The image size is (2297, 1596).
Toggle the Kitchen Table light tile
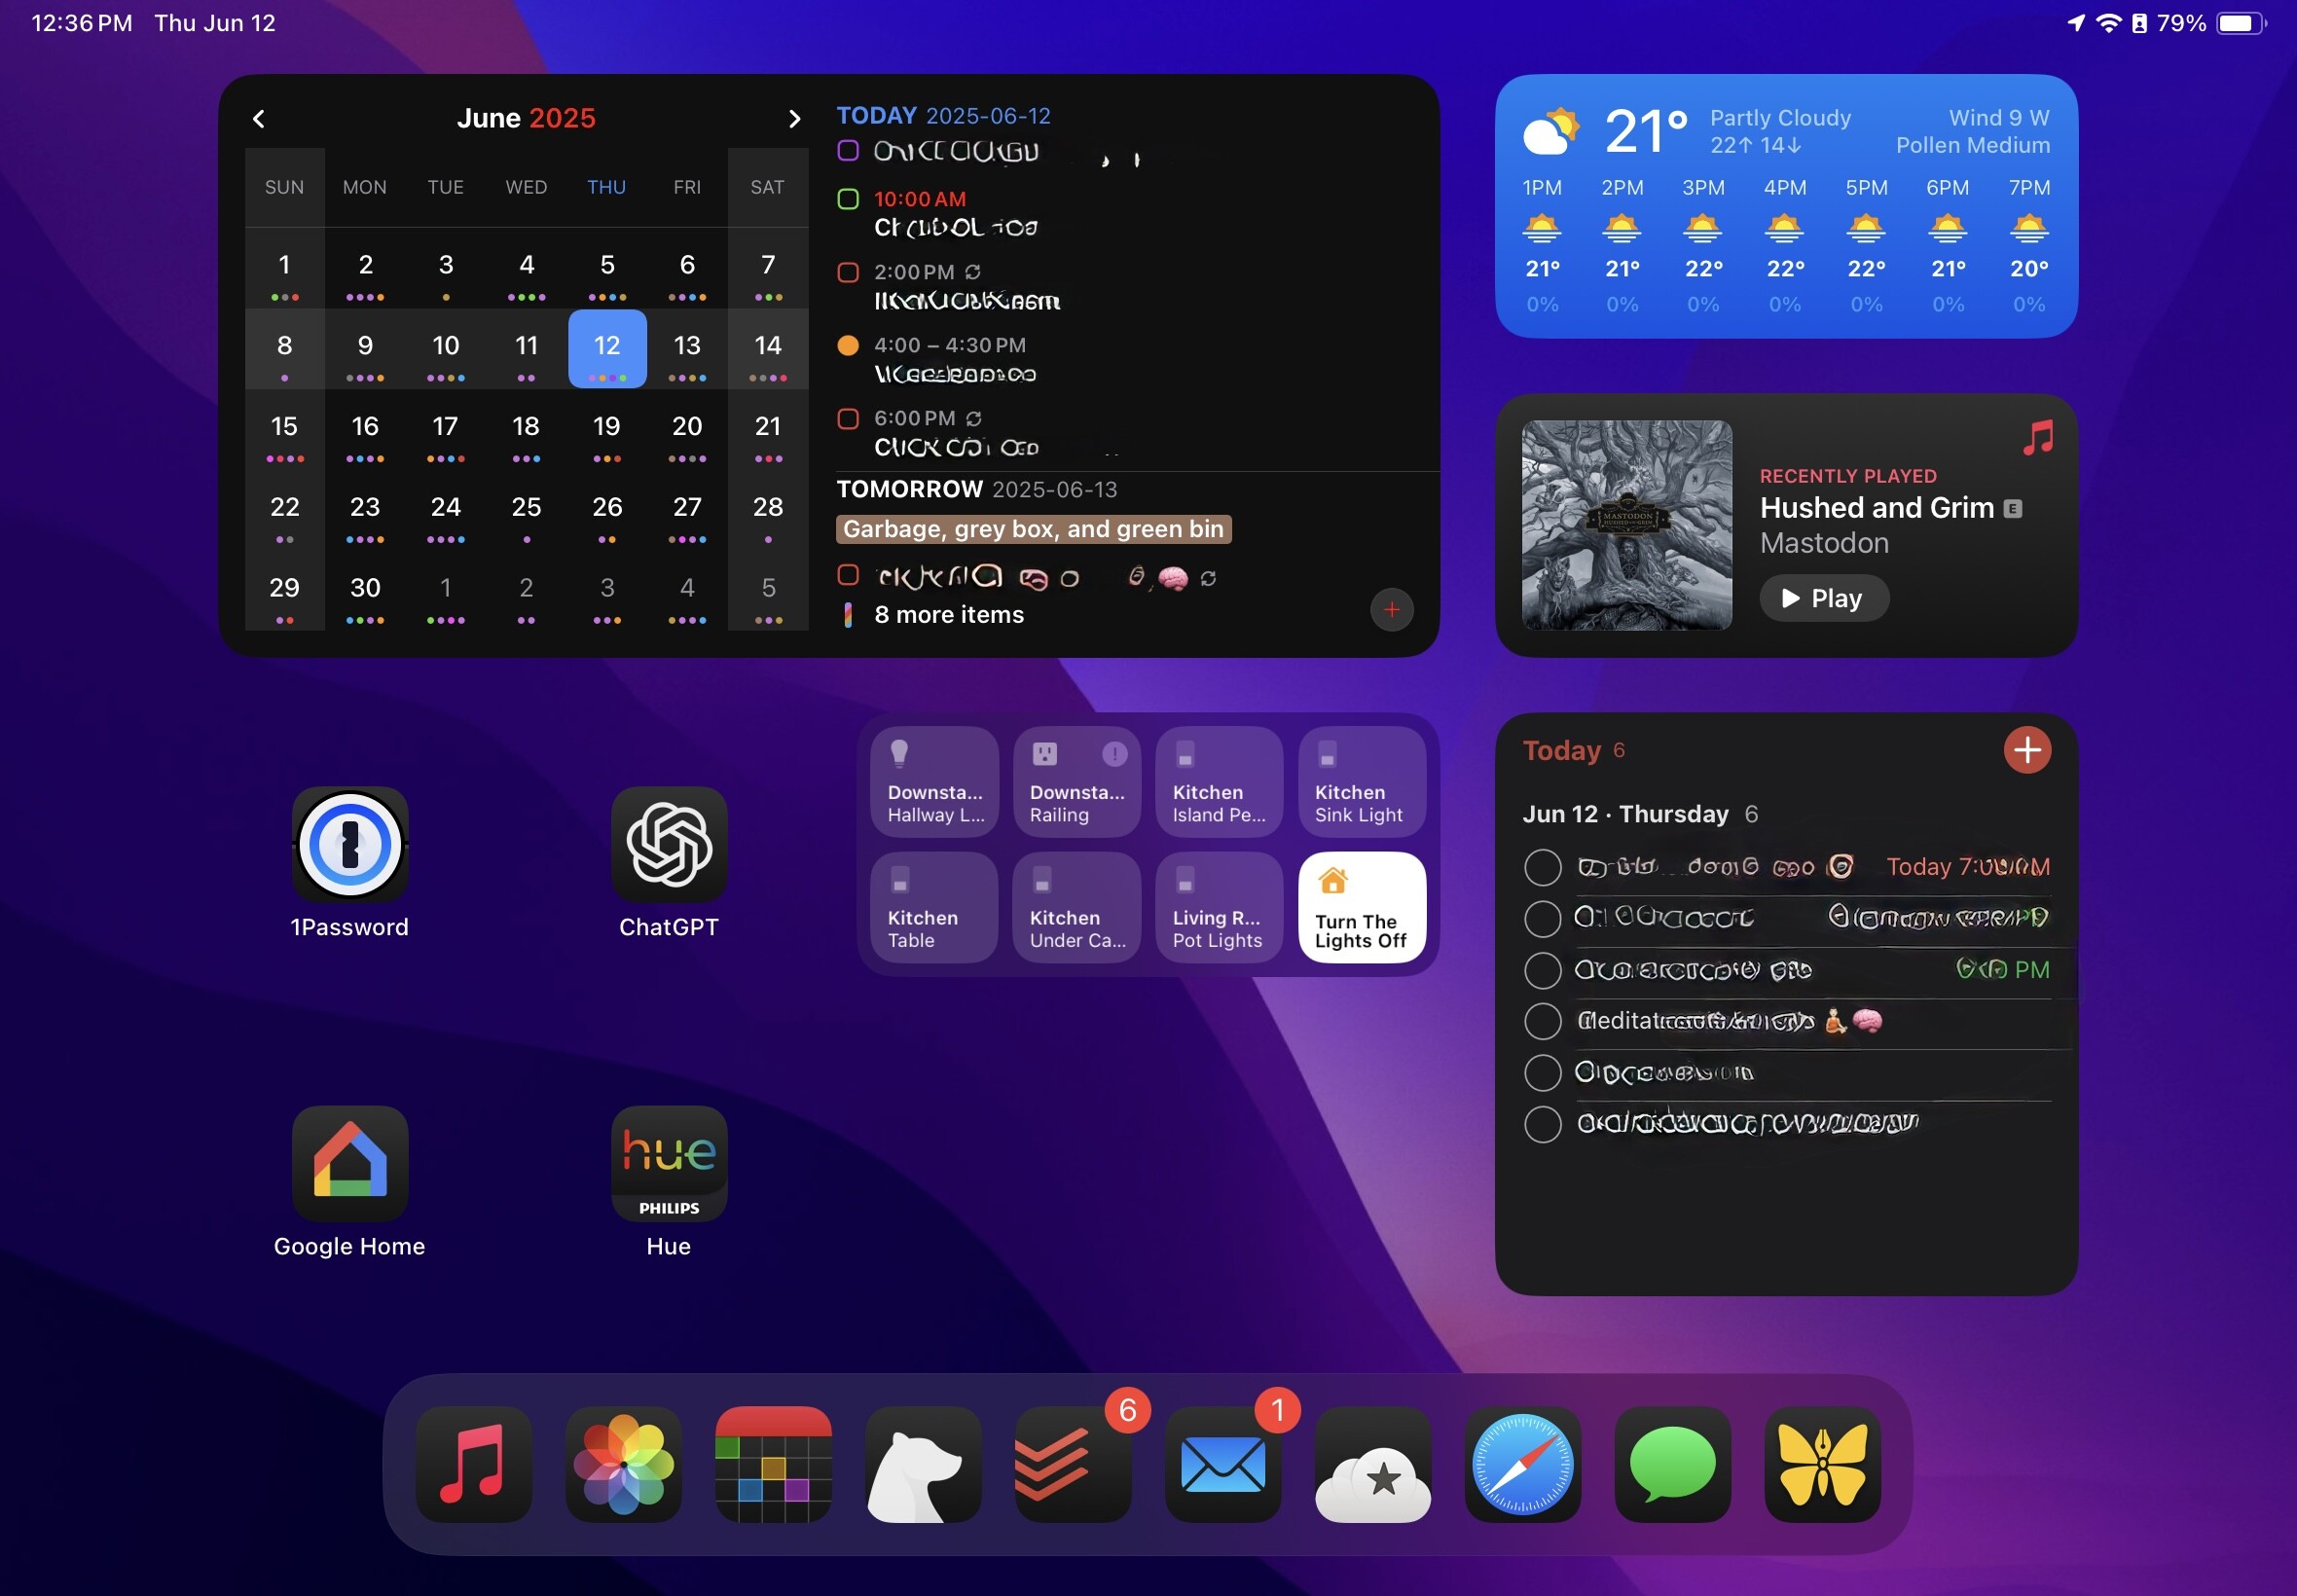coord(934,907)
